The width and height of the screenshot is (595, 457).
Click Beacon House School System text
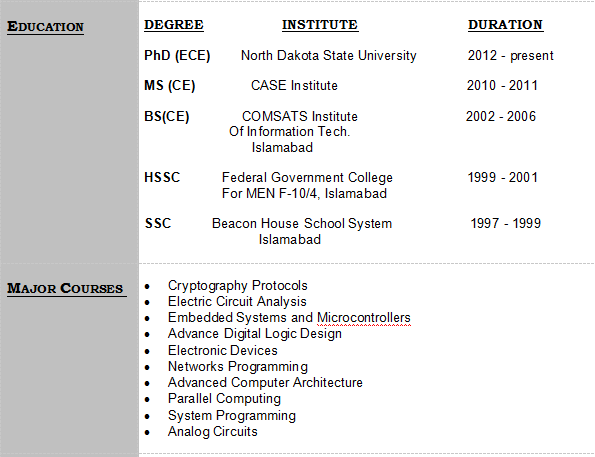302,224
